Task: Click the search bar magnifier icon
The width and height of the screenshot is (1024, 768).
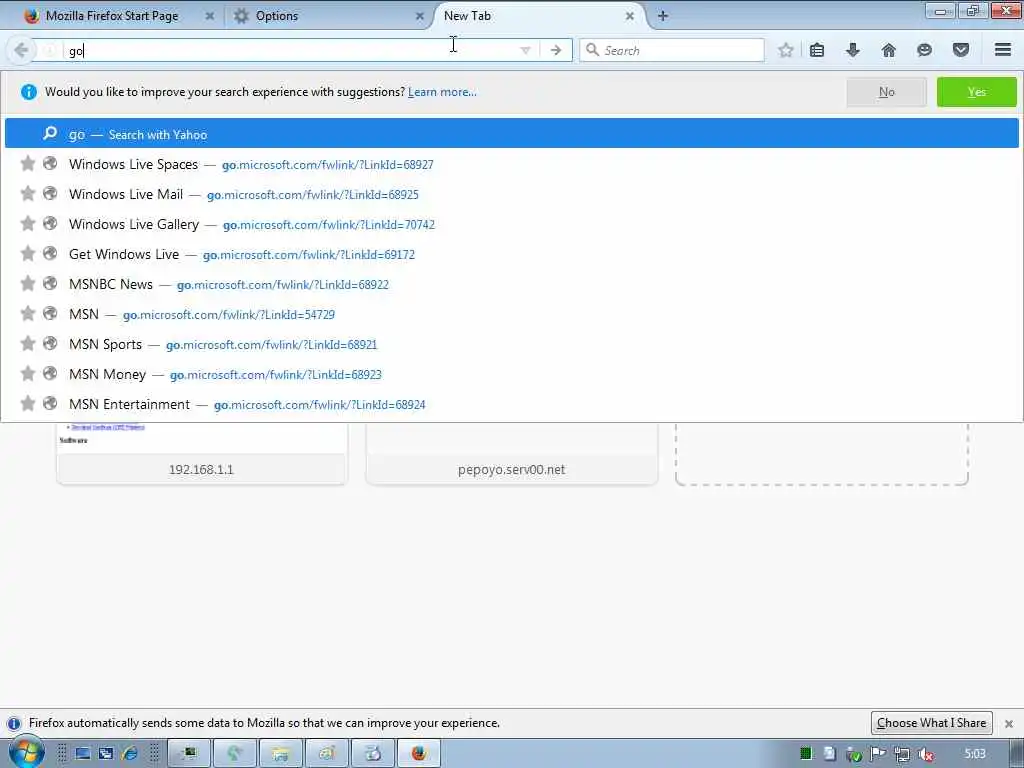Action: point(592,50)
